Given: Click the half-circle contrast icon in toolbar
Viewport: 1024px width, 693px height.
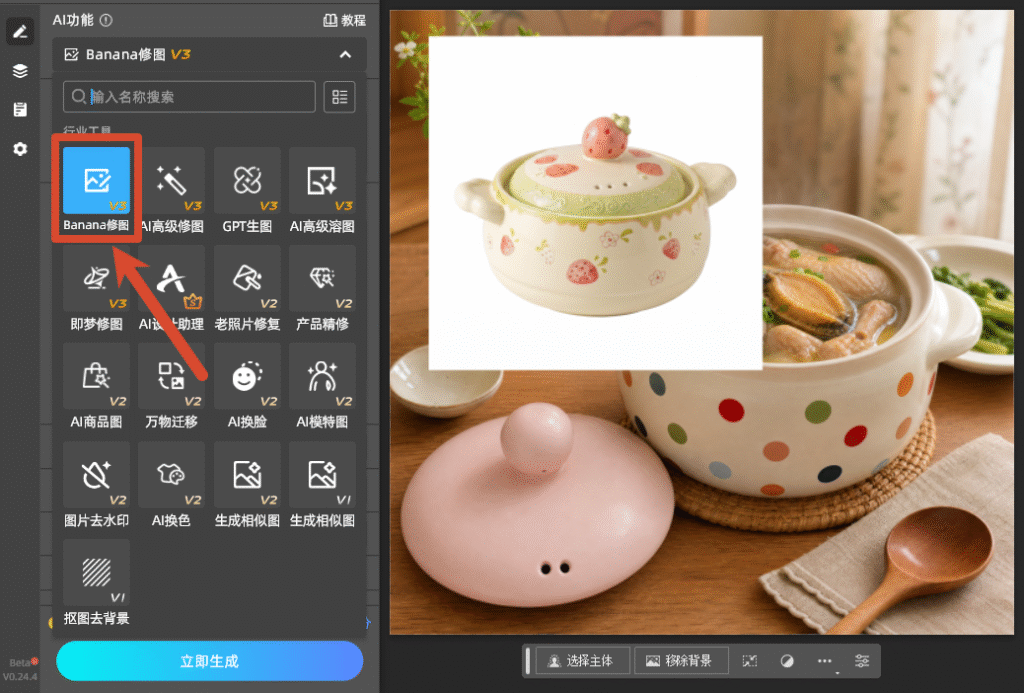Looking at the screenshot, I should [x=787, y=661].
